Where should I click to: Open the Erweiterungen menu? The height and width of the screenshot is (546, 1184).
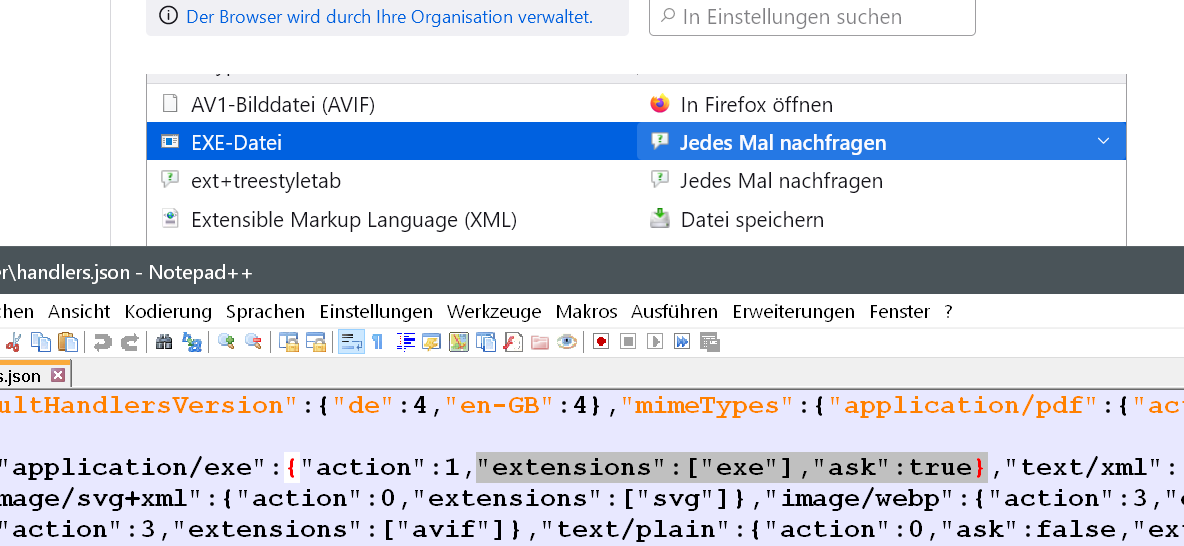tap(793, 311)
